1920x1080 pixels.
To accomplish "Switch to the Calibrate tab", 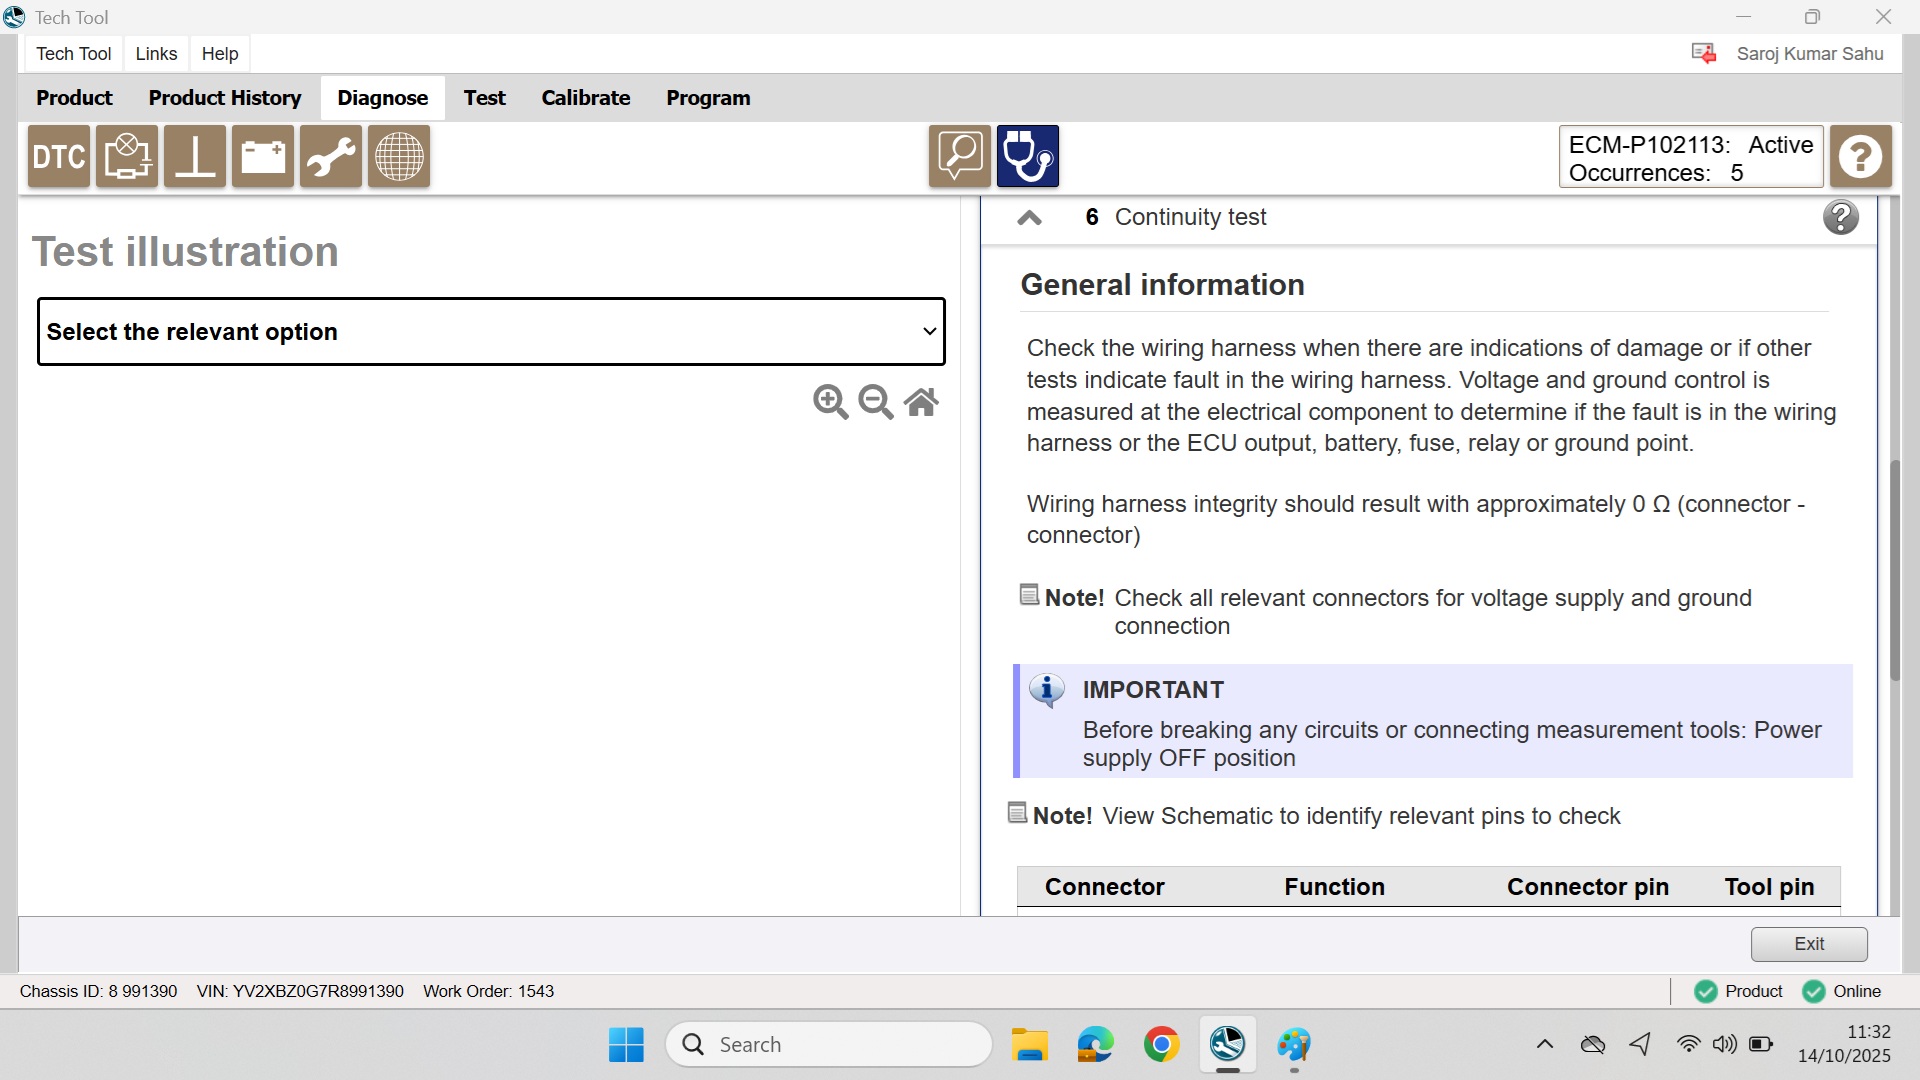I will 585,98.
